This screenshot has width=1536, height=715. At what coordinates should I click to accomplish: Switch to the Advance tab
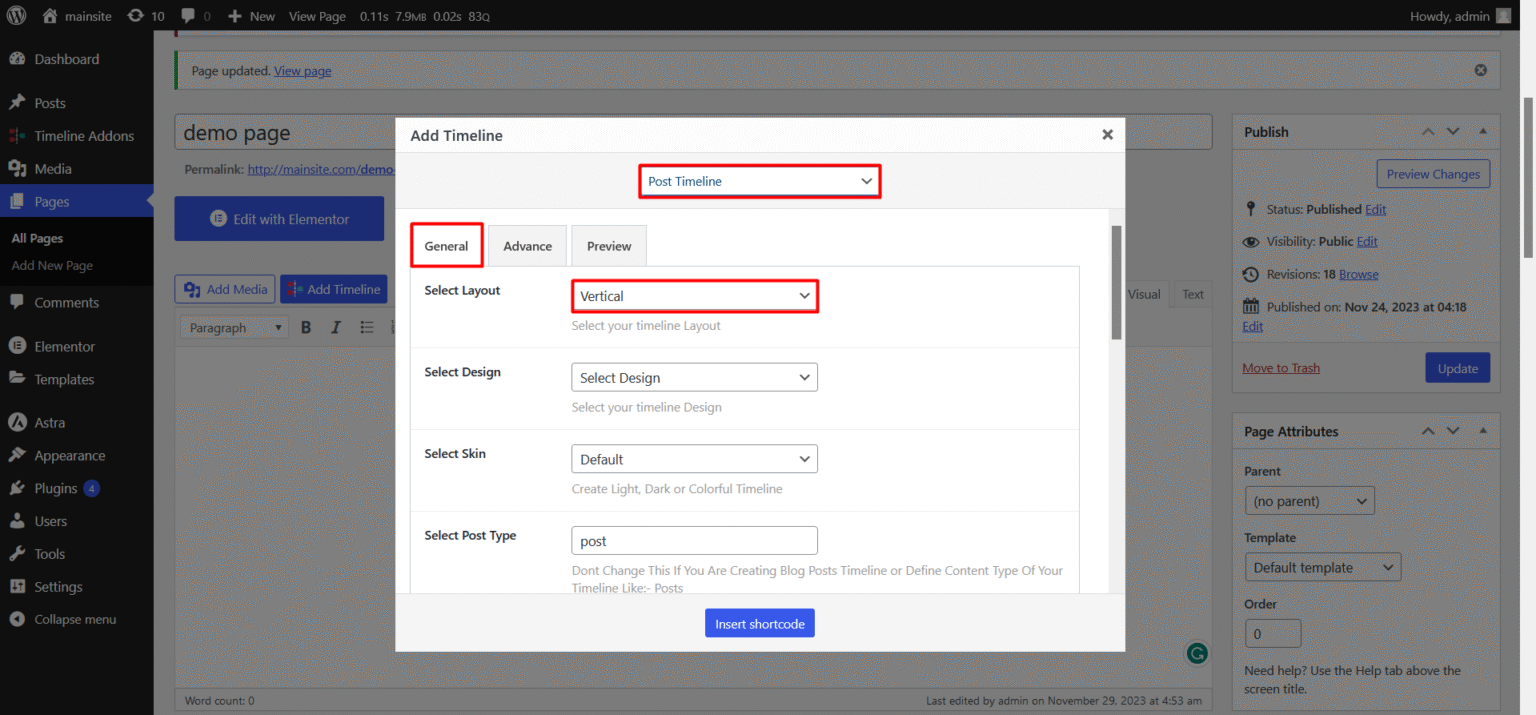[x=527, y=245]
